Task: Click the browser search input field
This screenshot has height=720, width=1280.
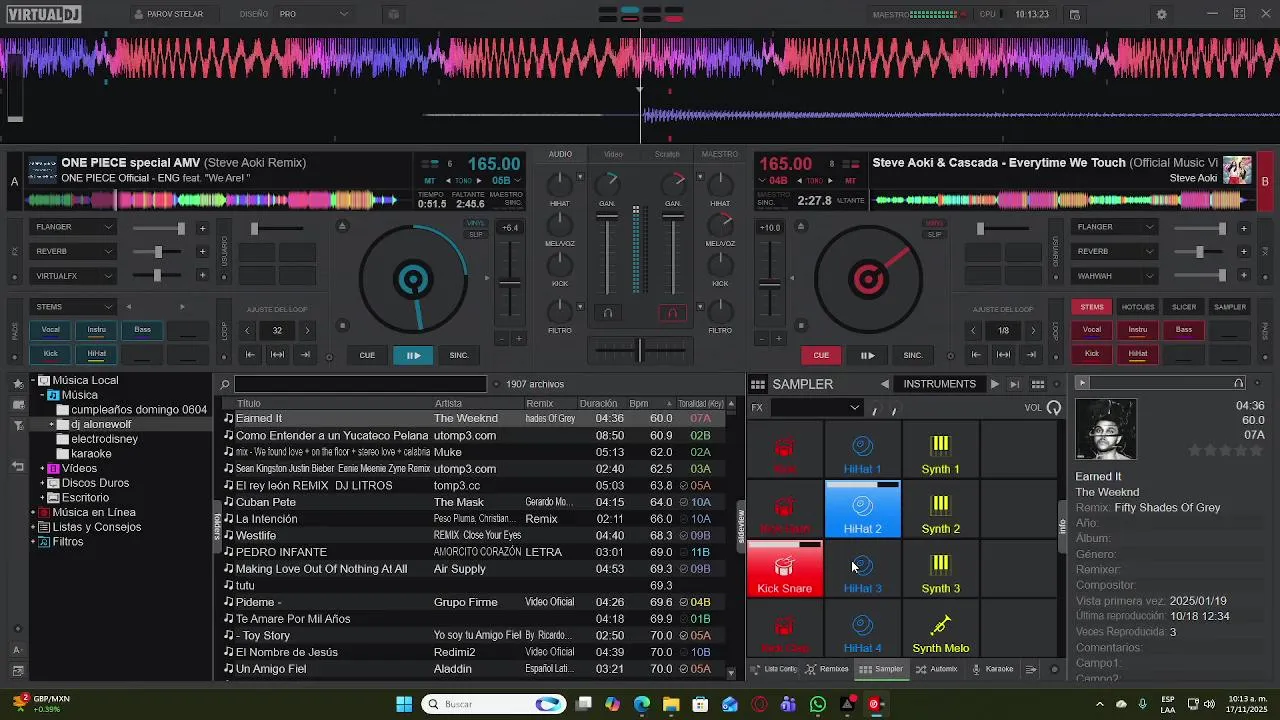Action: pos(360,384)
